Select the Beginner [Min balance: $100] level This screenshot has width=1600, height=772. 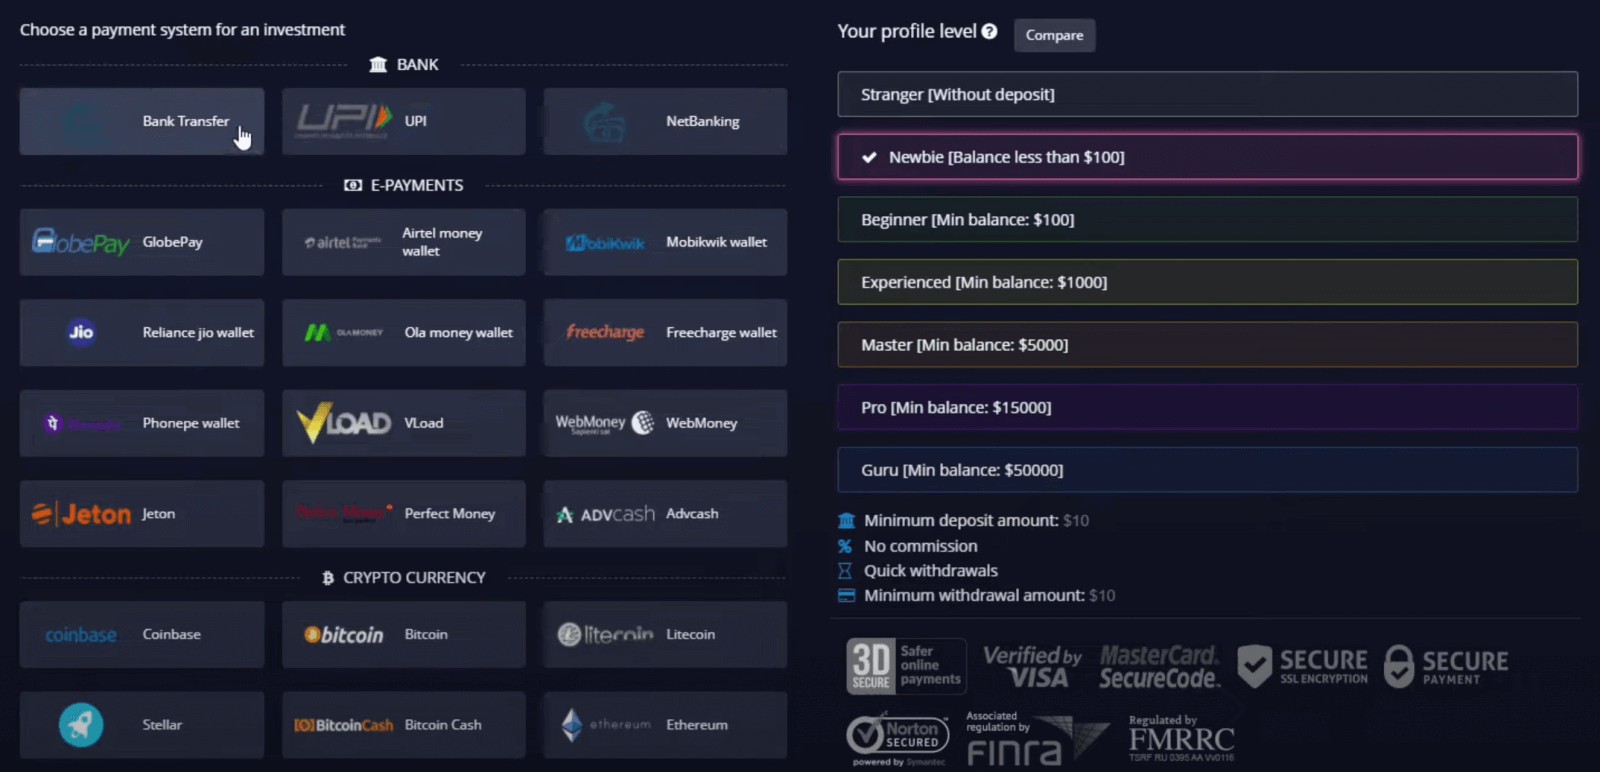1207,219
